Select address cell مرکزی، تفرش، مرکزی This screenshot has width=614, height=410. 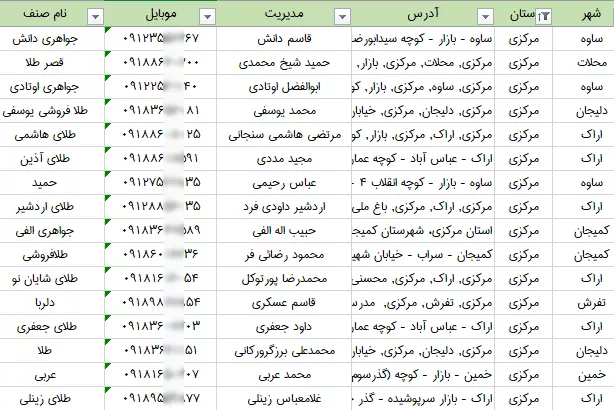pos(423,302)
